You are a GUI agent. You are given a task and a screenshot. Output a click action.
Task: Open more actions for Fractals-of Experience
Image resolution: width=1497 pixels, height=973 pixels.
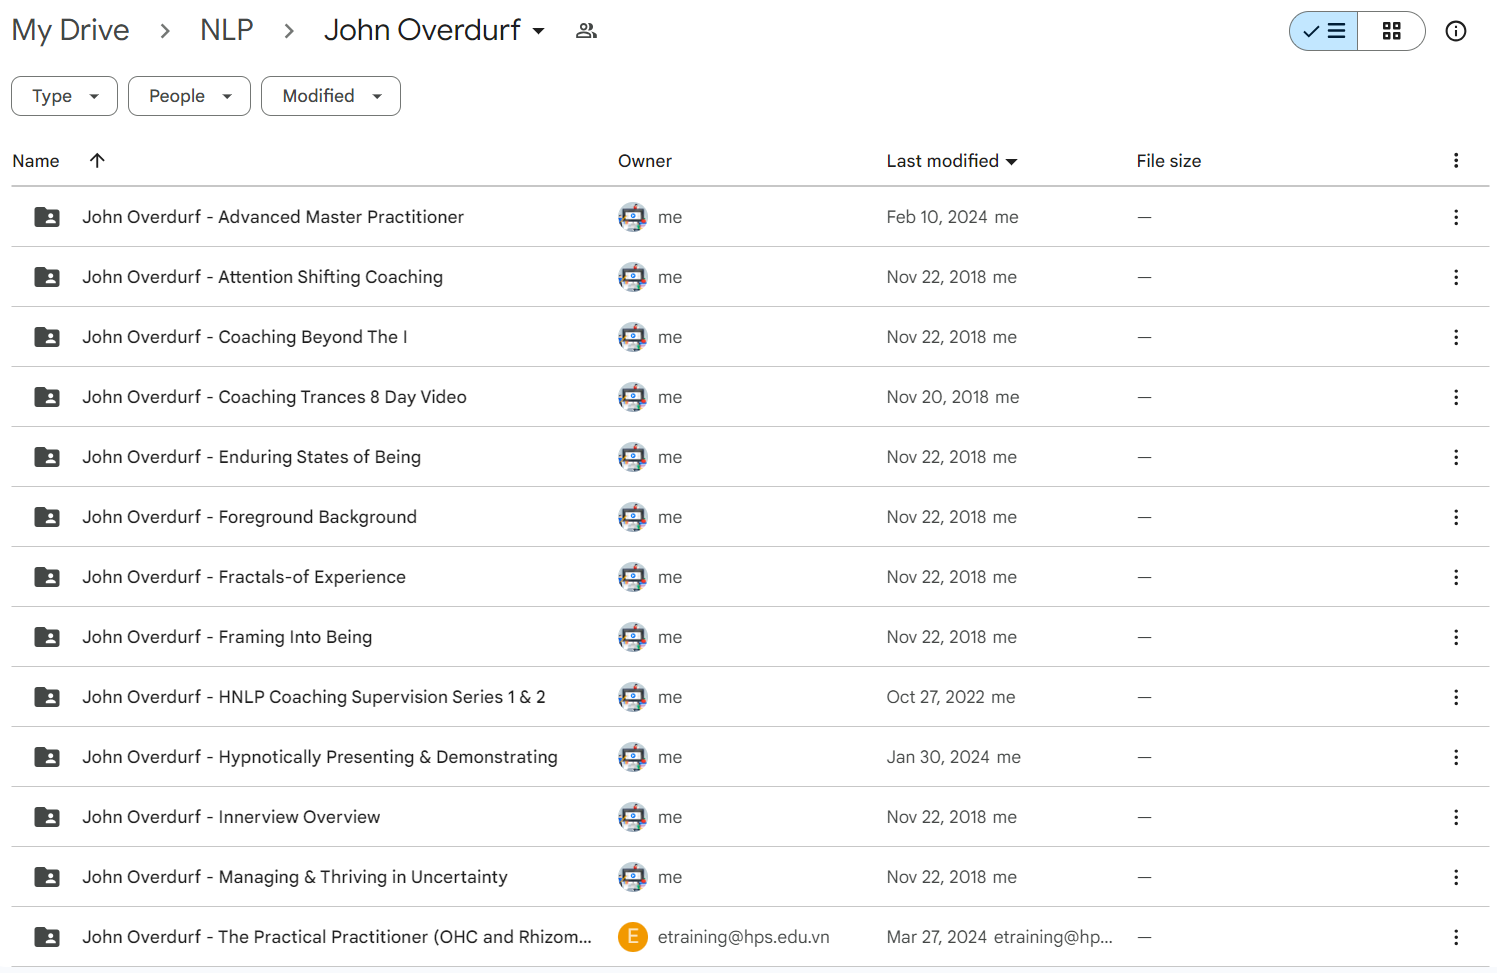click(1456, 577)
